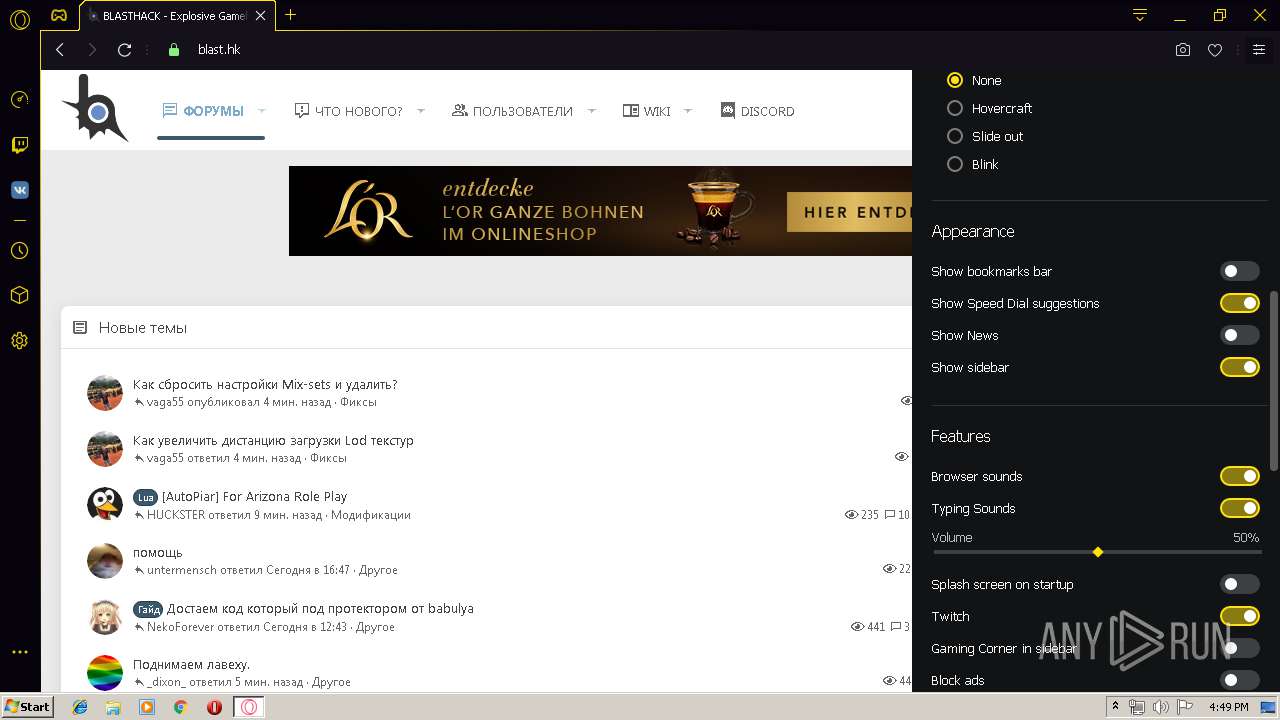Turn off Browser sounds

1239,476
